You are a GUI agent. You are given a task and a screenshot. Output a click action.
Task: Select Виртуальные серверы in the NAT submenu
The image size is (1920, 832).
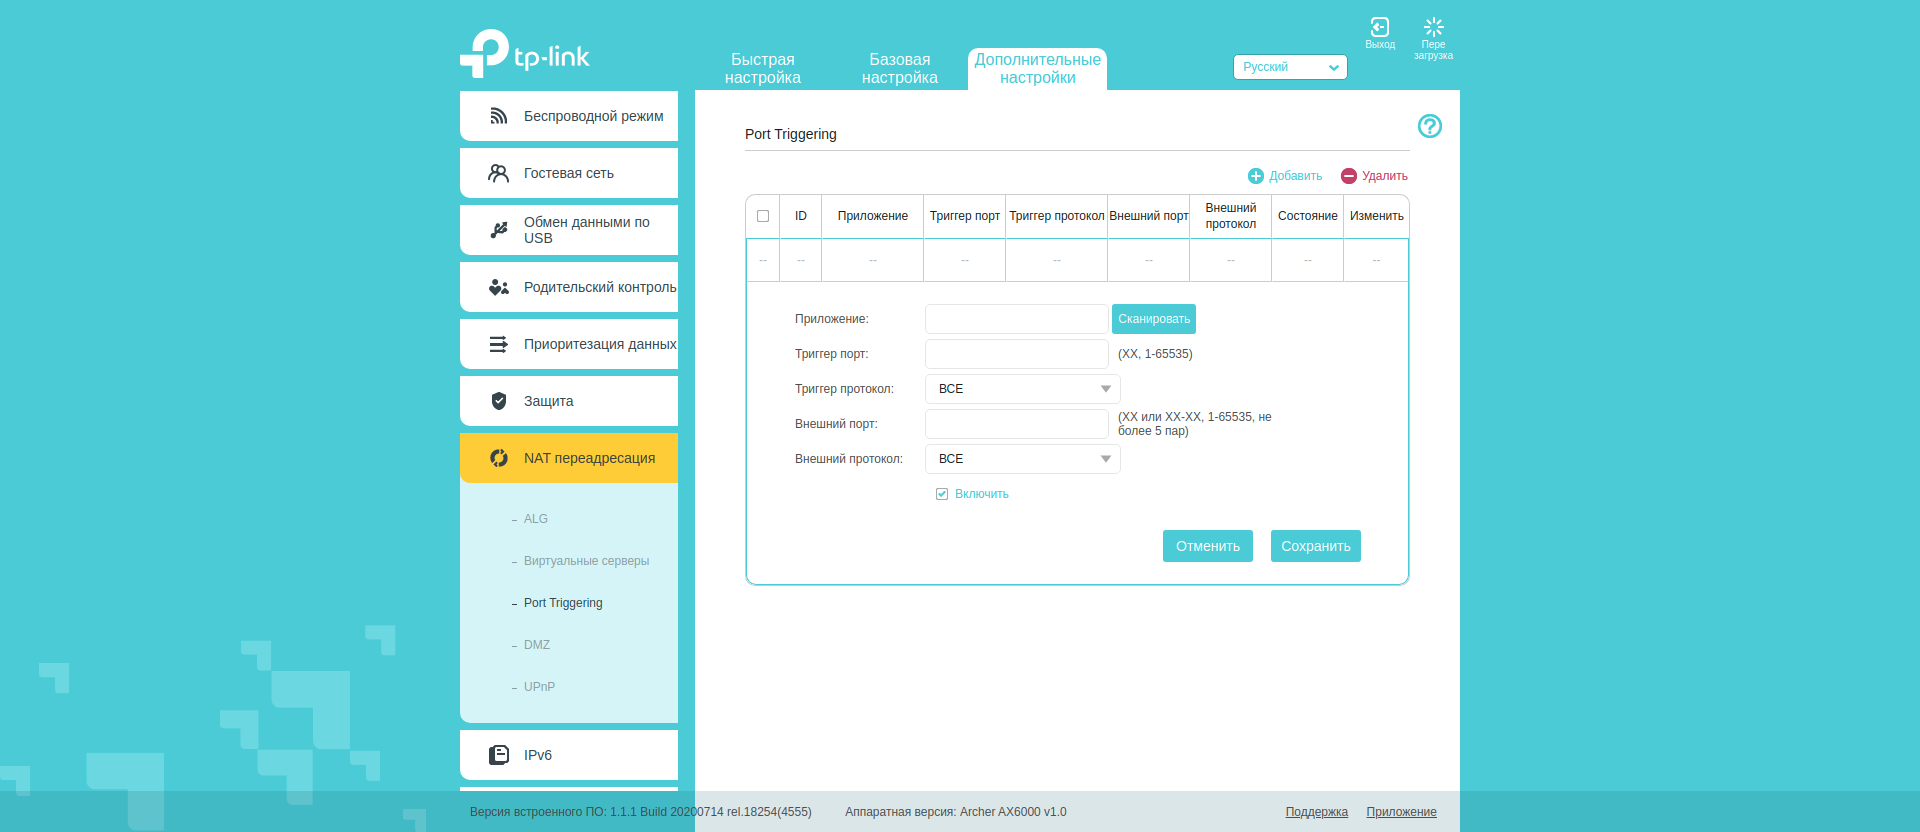(586, 561)
